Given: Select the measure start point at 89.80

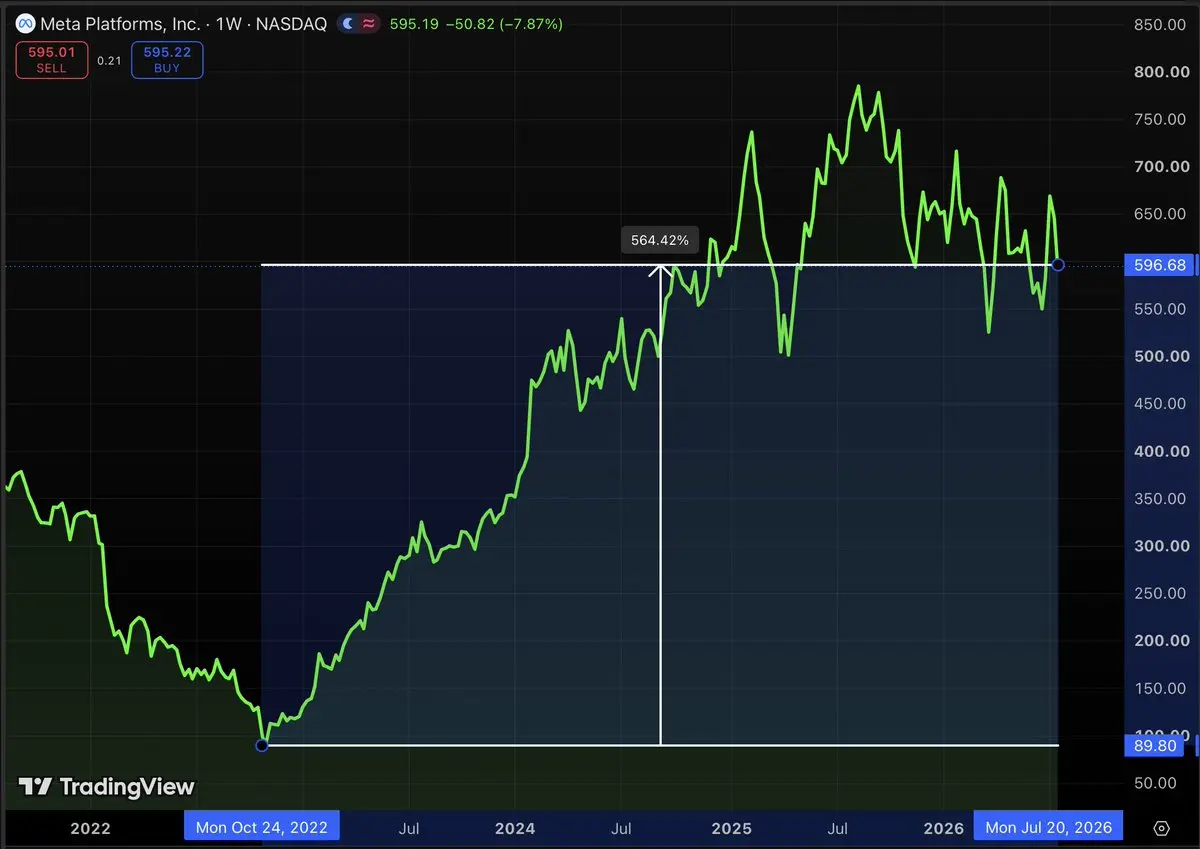Looking at the screenshot, I should pyautogui.click(x=262, y=745).
